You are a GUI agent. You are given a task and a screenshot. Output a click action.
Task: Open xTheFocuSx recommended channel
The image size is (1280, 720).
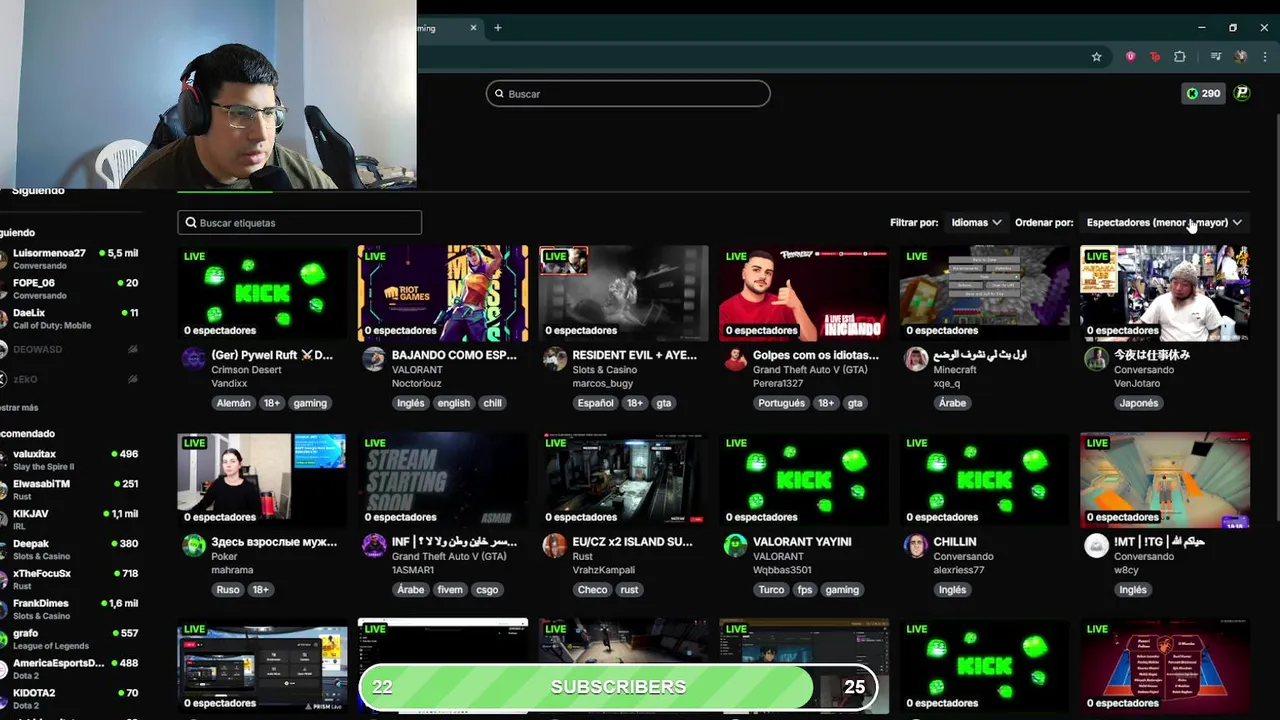coord(70,579)
